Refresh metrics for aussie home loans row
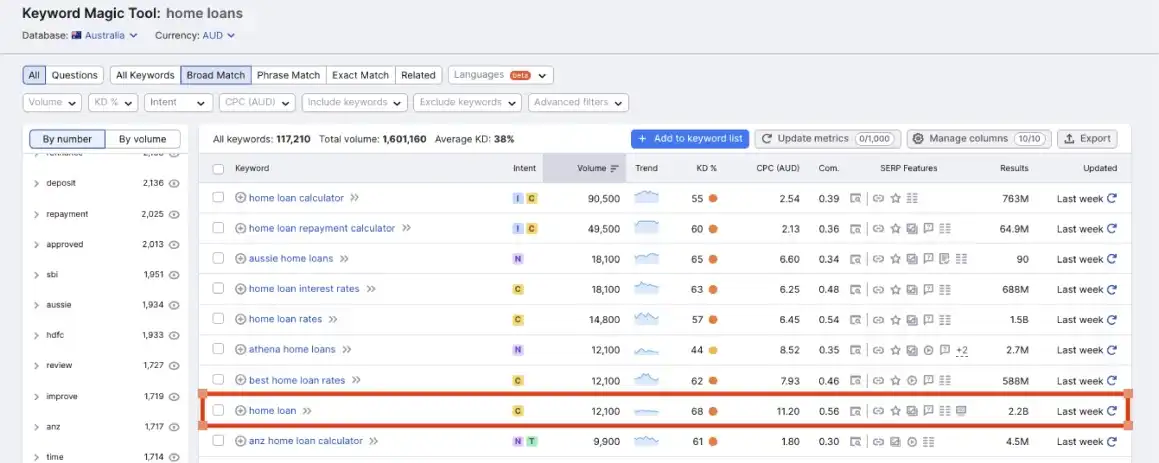1159x463 pixels. click(1112, 259)
